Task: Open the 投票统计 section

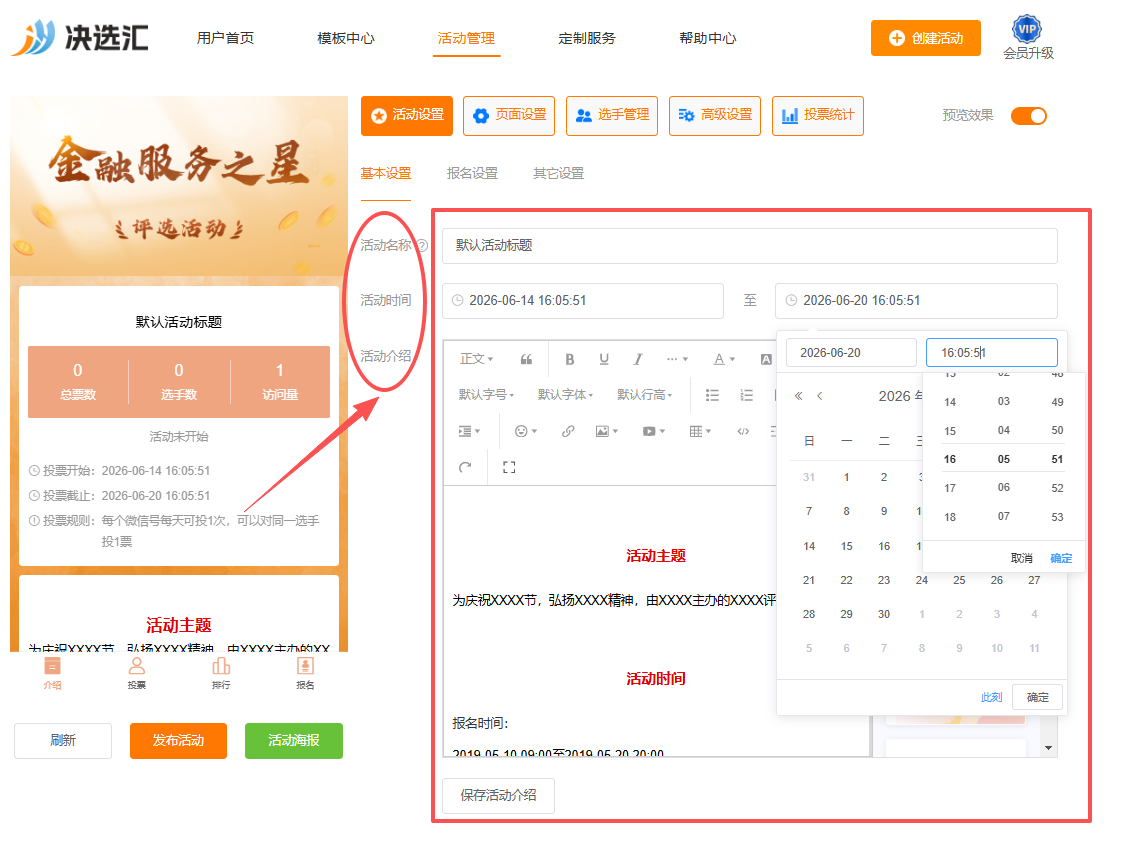Action: (x=818, y=115)
